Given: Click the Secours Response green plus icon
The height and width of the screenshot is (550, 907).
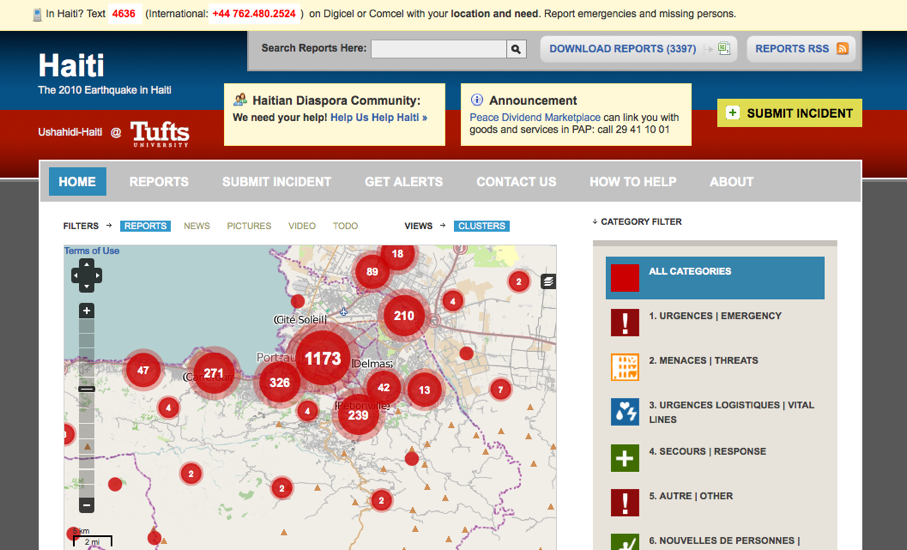Looking at the screenshot, I should click(625, 458).
